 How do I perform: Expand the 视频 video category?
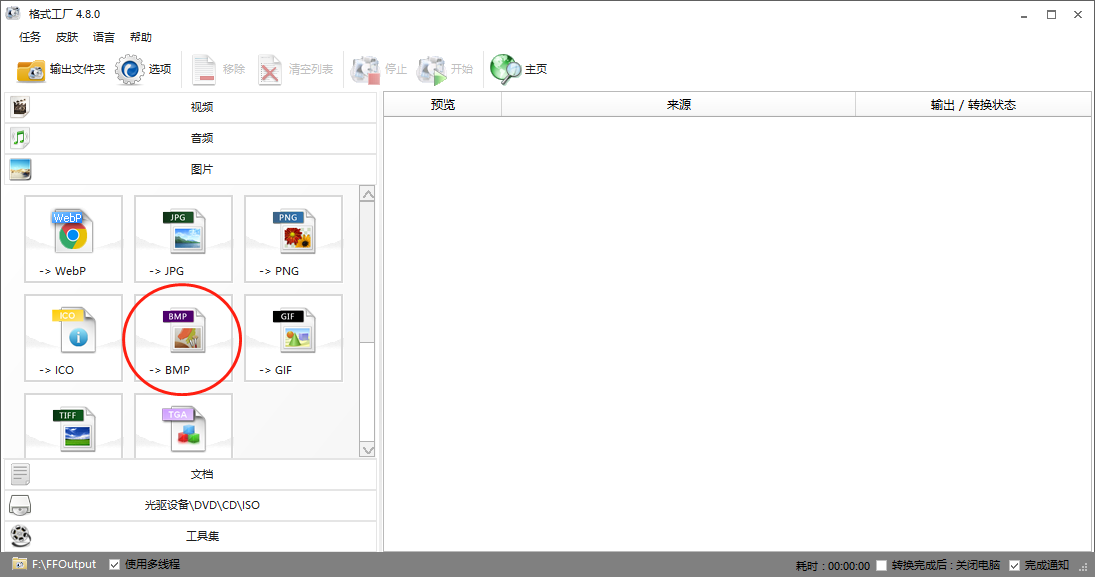pos(191,107)
